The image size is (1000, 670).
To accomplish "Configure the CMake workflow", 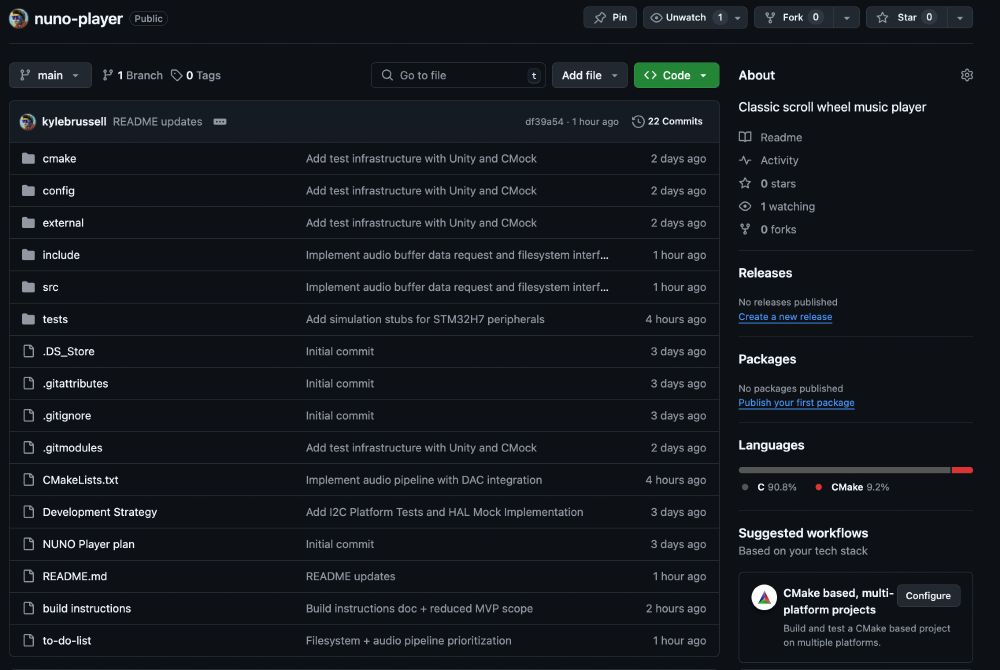I will (x=928, y=595).
